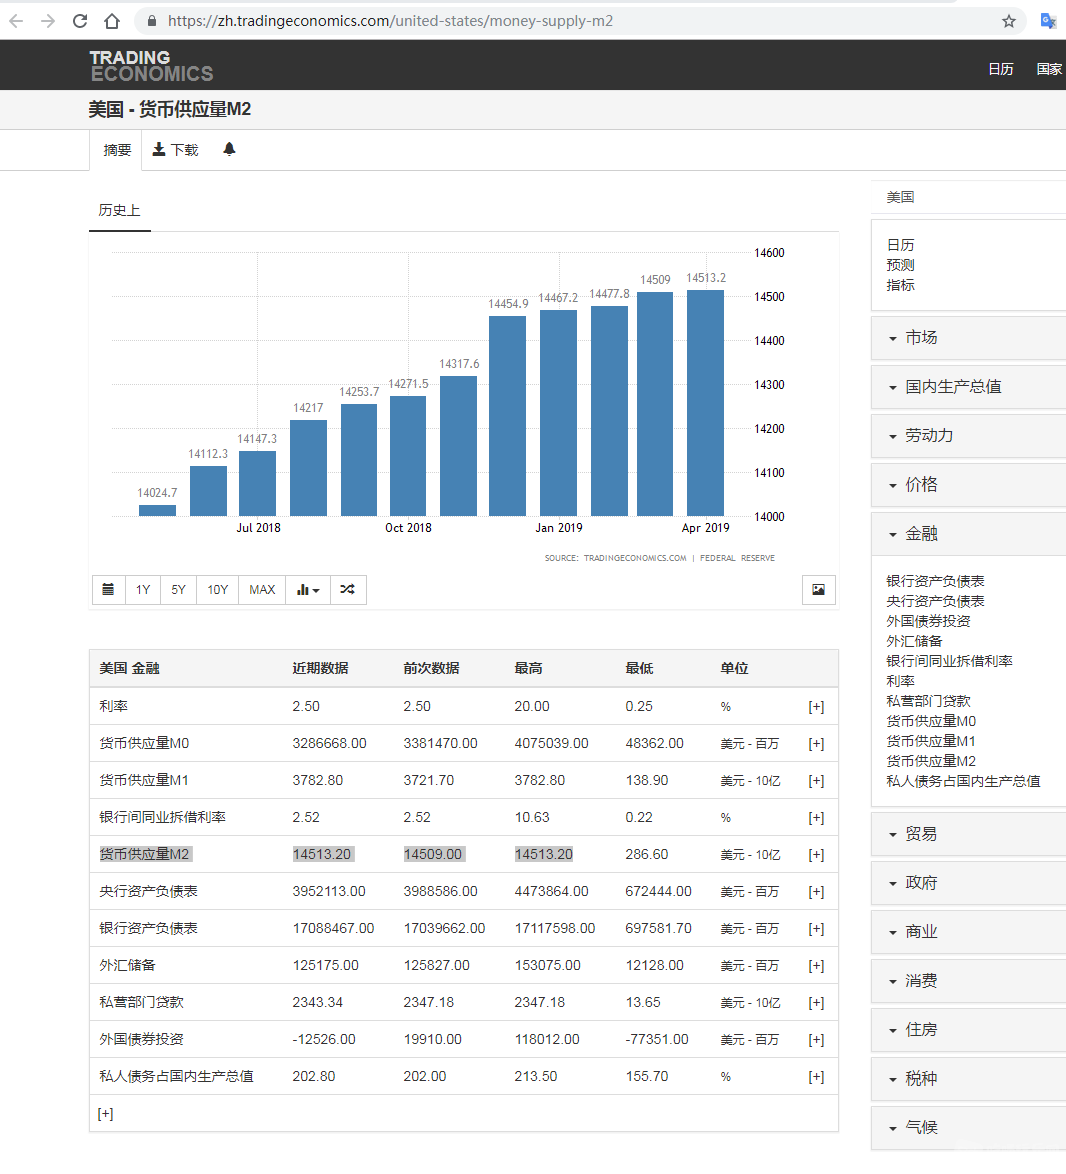Set chart range to 5Y

click(178, 590)
